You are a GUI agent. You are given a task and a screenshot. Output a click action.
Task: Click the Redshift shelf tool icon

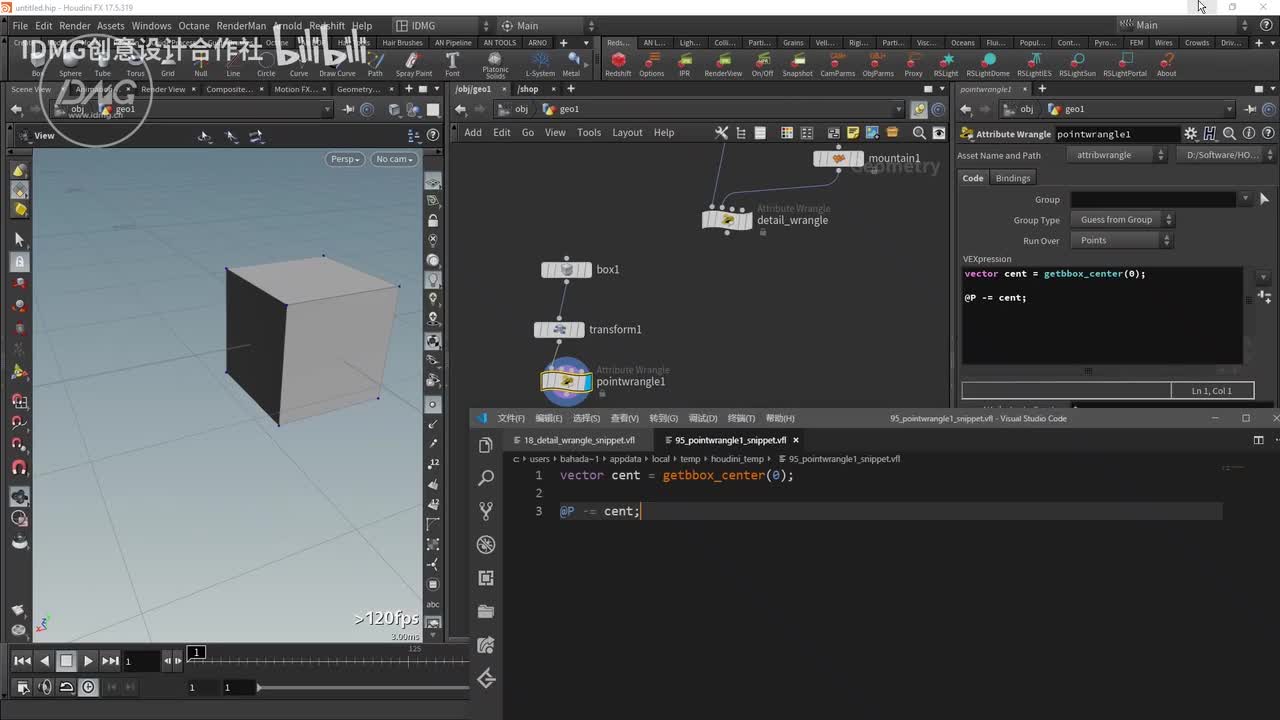[x=618, y=61]
